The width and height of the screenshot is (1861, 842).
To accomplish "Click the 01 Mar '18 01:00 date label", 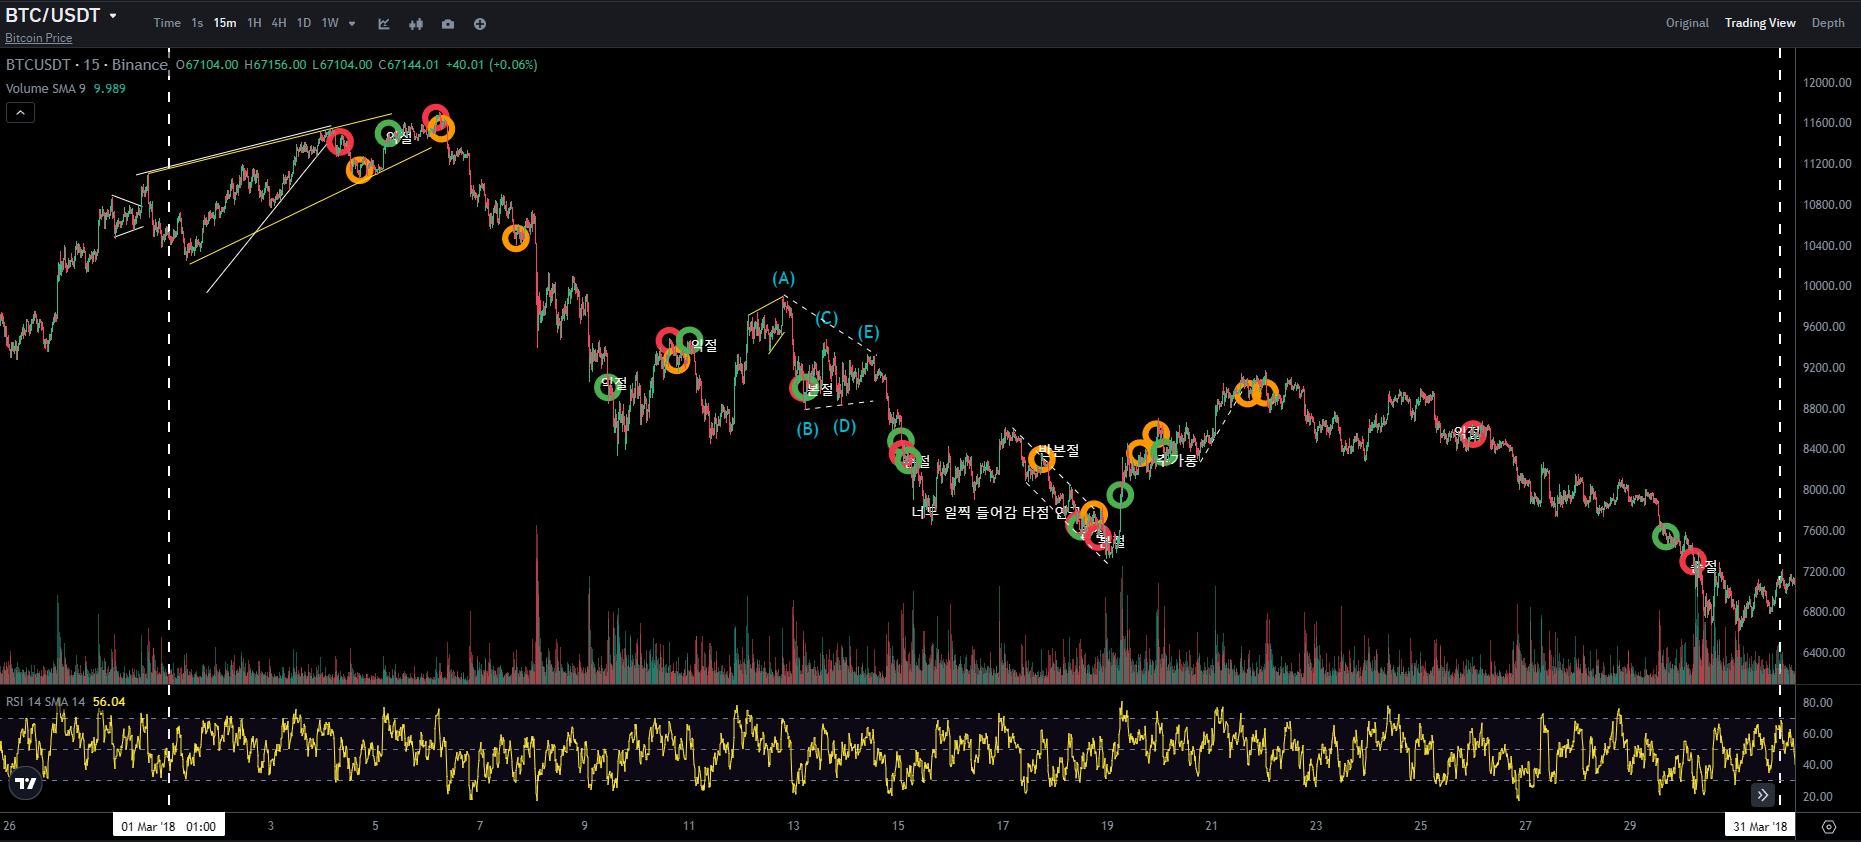I will (169, 826).
